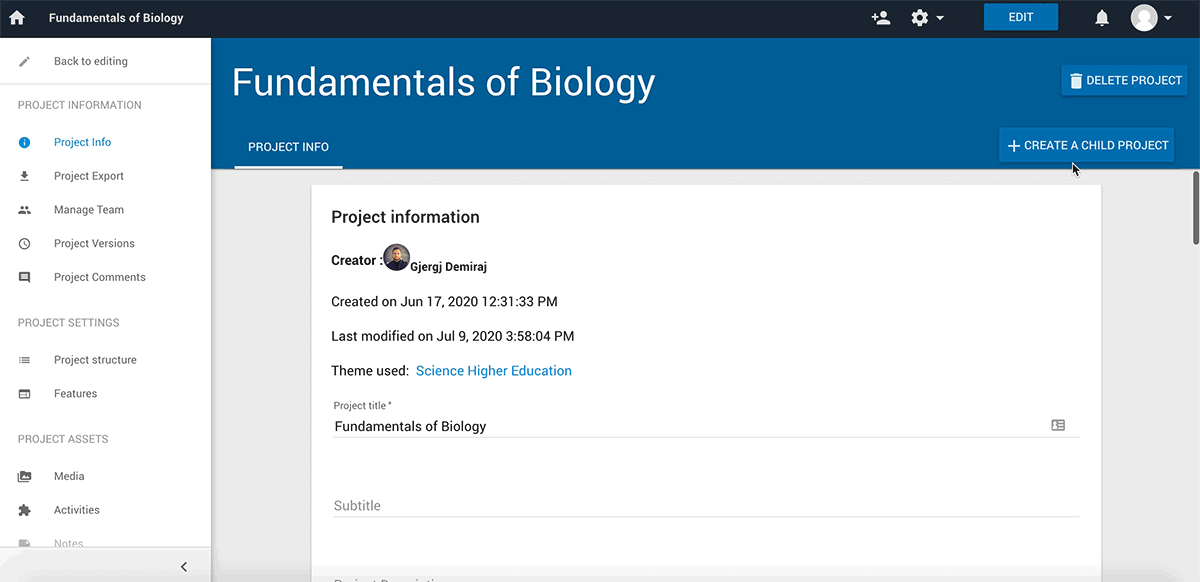Click the Subtitle input field

point(706,506)
